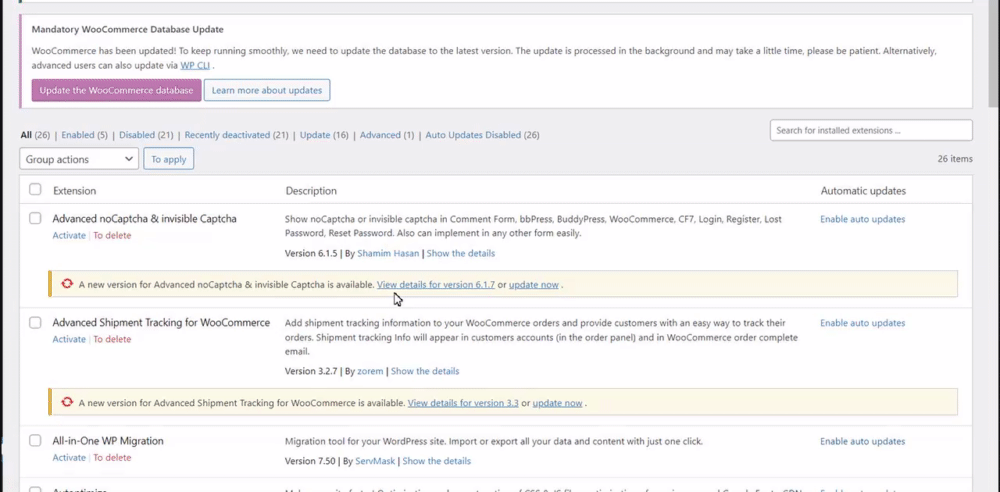This screenshot has width=1000, height=492.
Task: View details for version 3.3
Action: point(463,403)
